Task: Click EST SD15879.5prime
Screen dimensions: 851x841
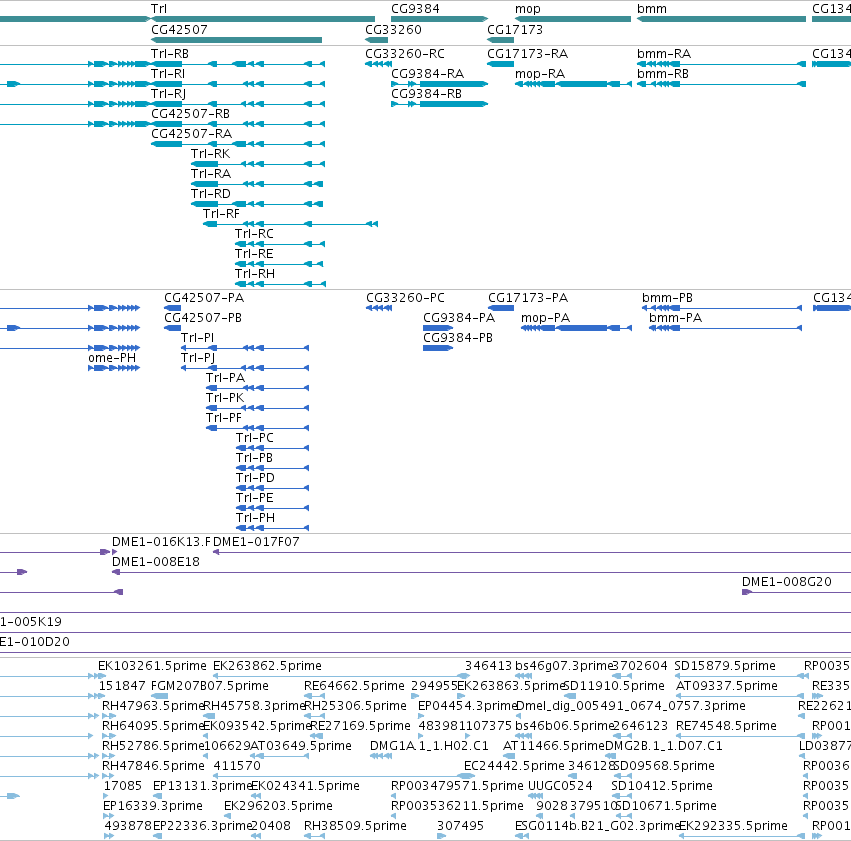Action: click(x=725, y=666)
